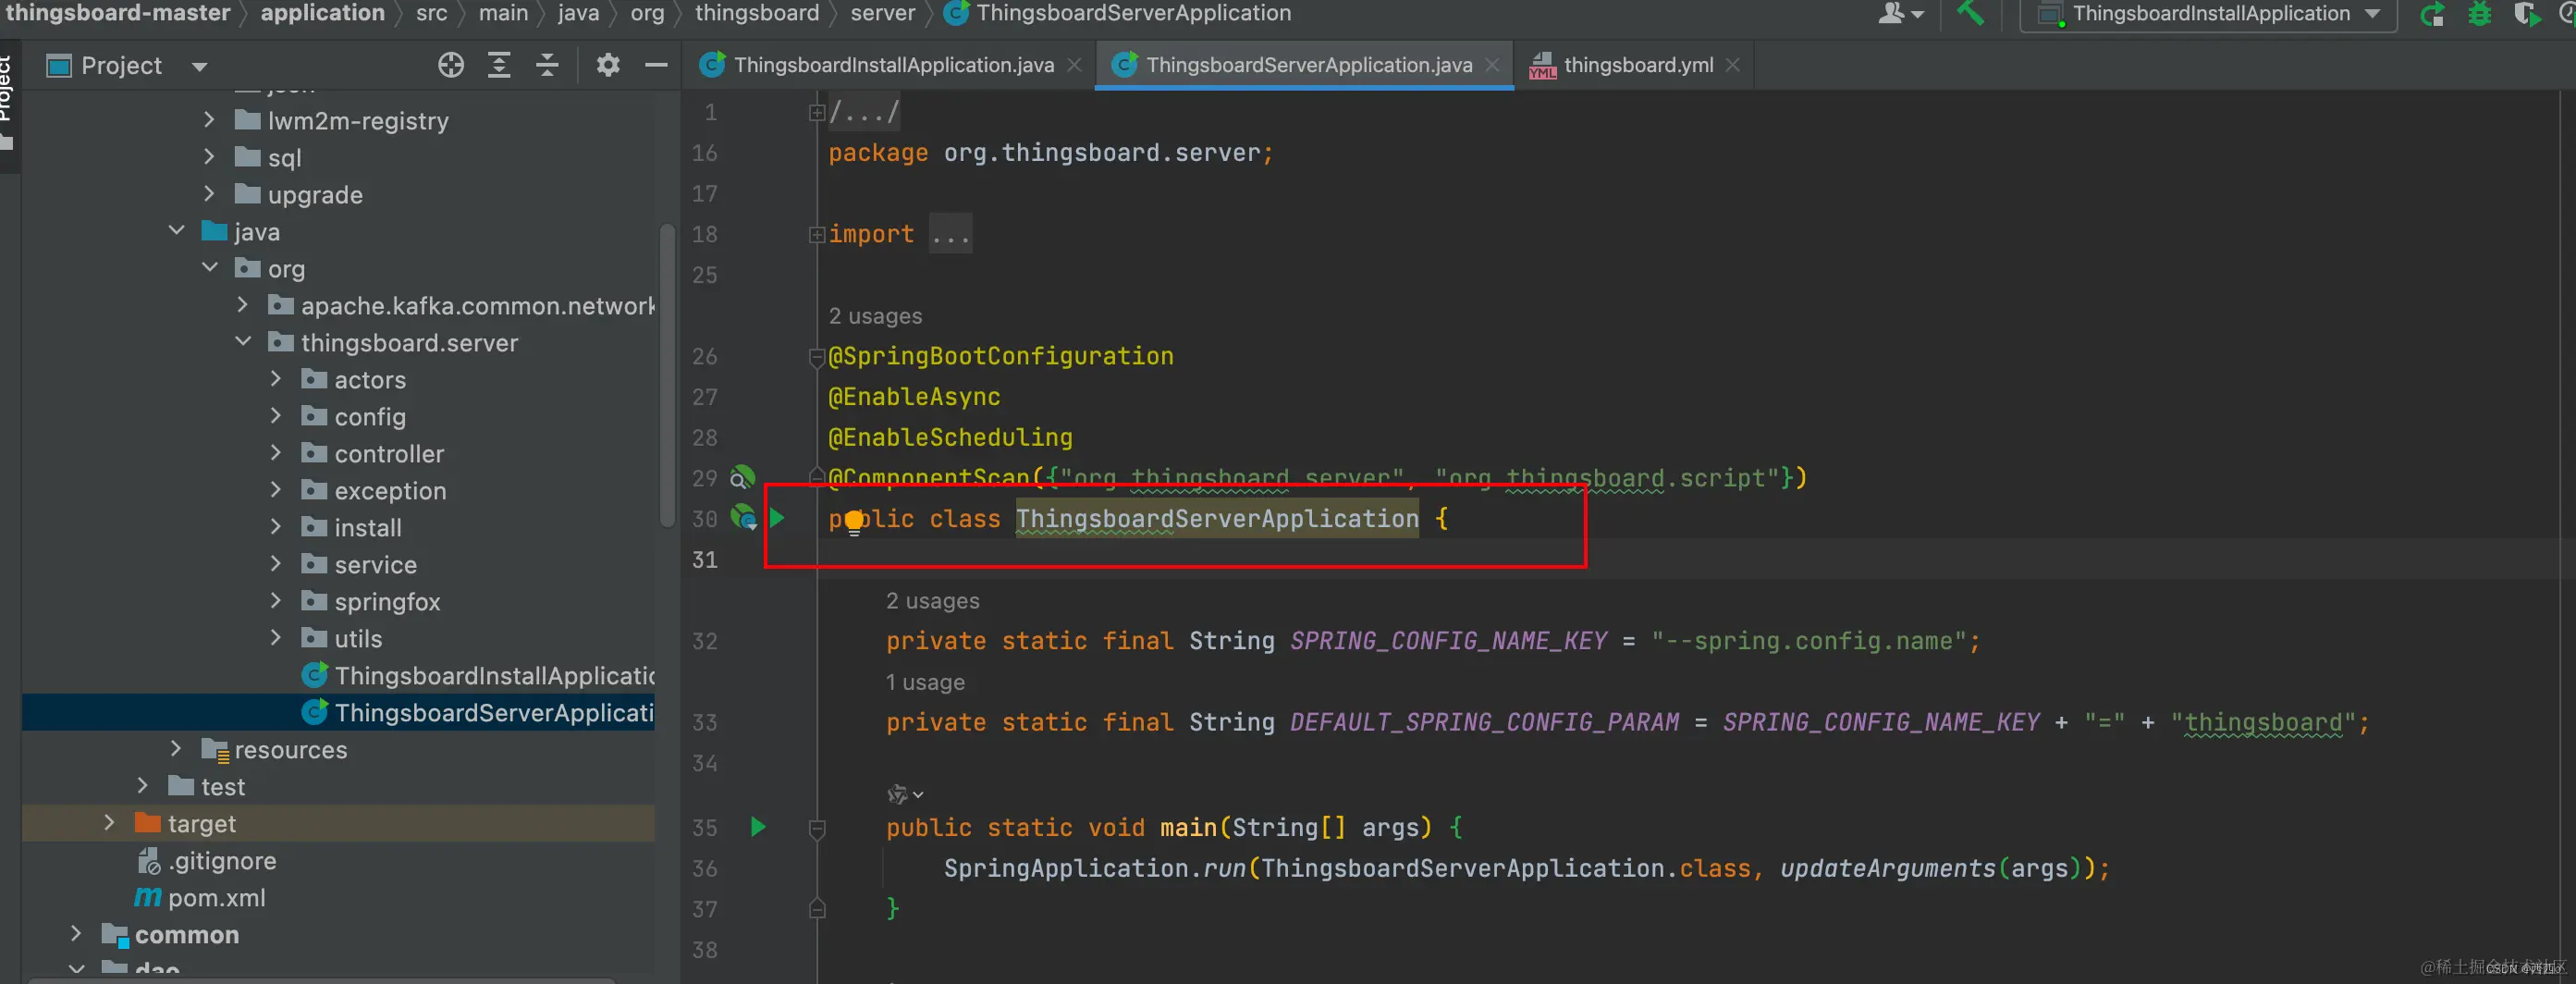Click the bean search gutter icon on line 29
2576x984 pixels.
click(x=741, y=477)
